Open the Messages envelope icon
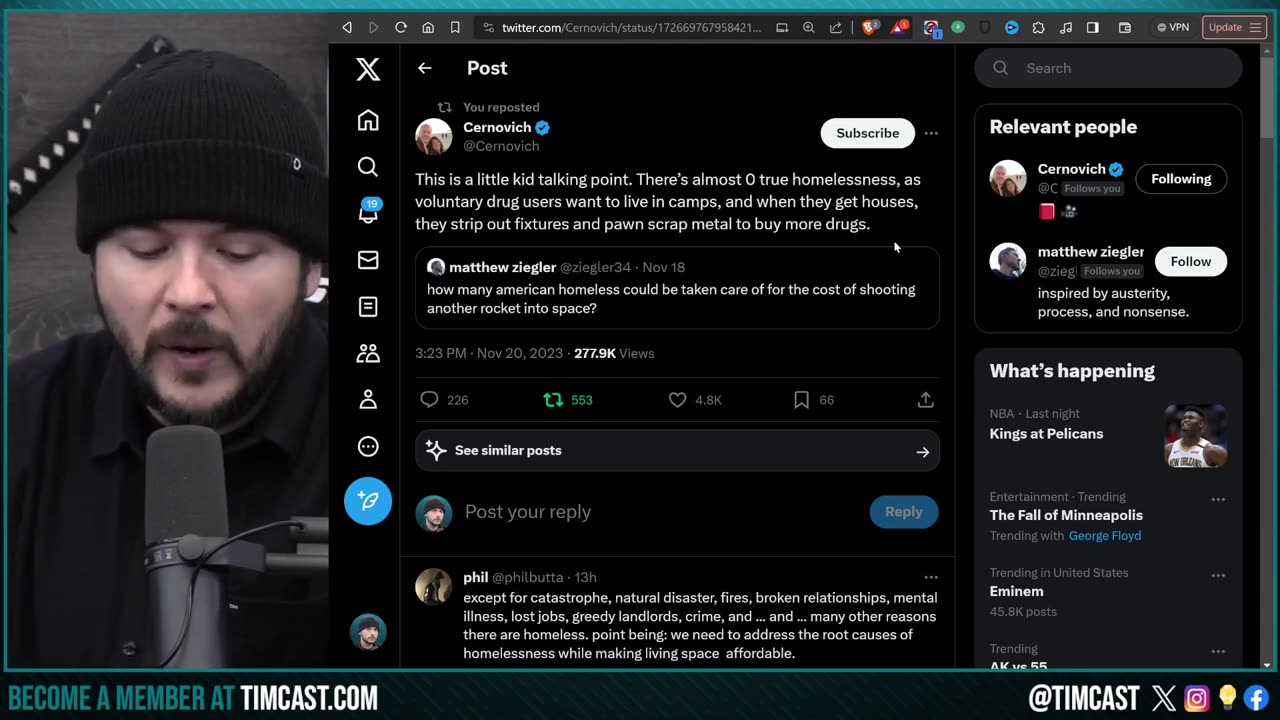The width and height of the screenshot is (1280, 720). (x=368, y=260)
